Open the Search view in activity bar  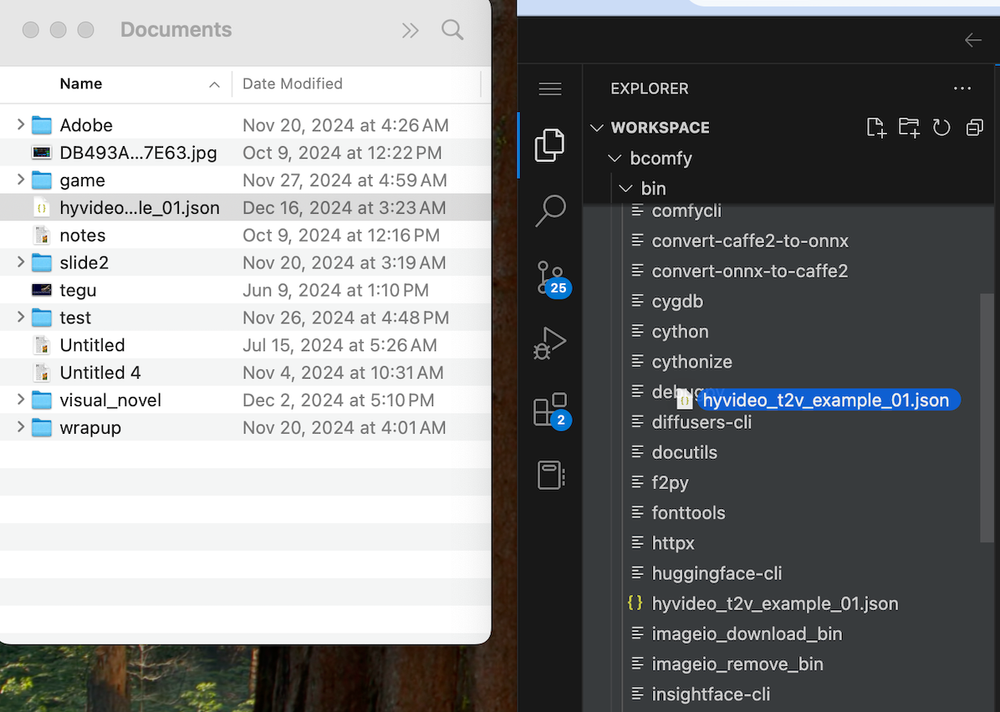[550, 211]
